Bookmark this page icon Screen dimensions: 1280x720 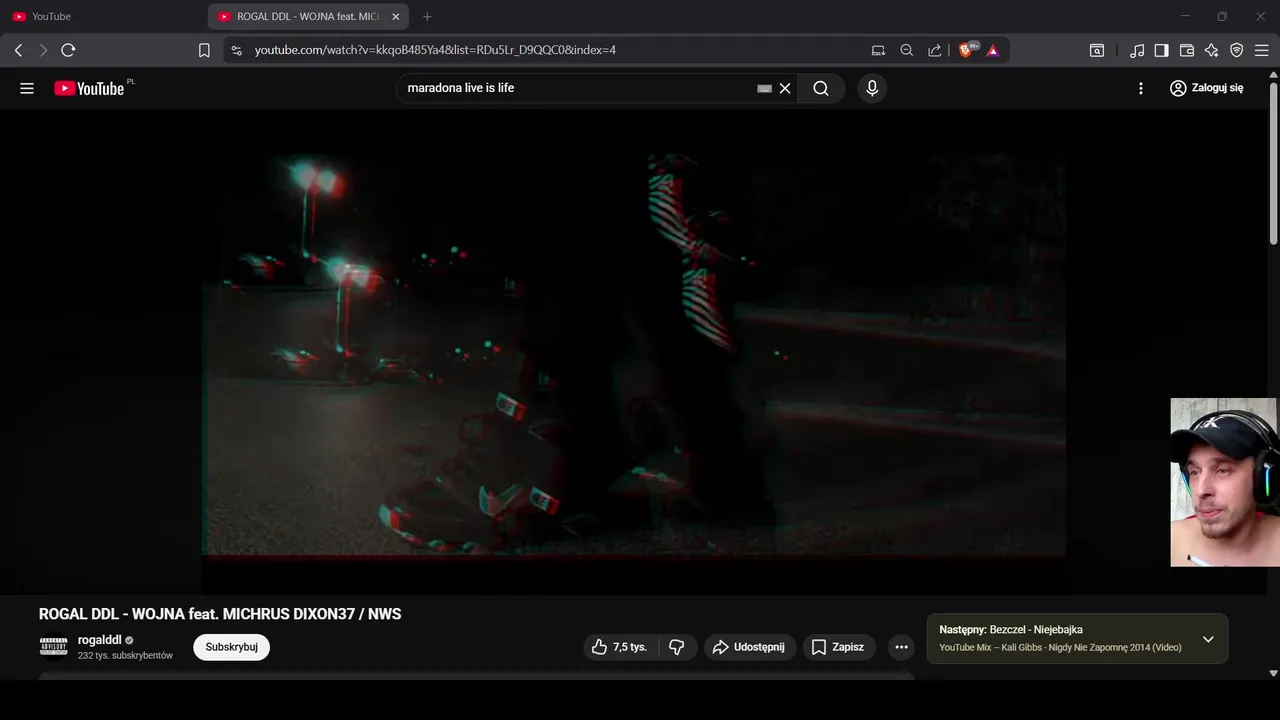pyautogui.click(x=204, y=50)
